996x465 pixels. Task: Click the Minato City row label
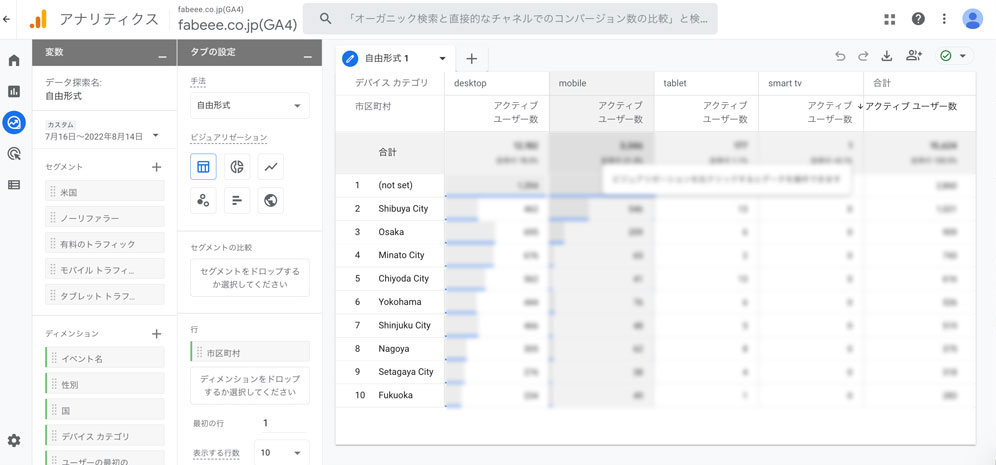401,255
